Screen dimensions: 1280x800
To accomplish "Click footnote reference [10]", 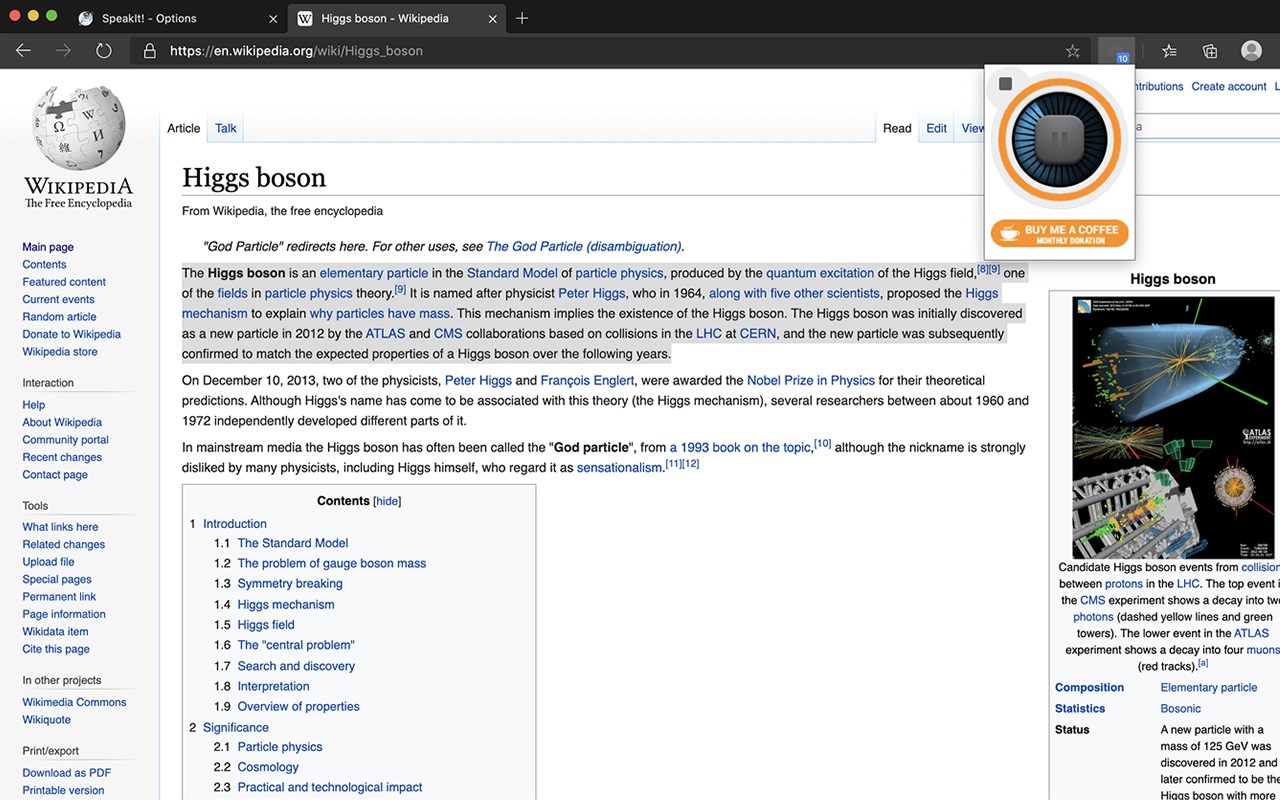I will pos(823,443).
